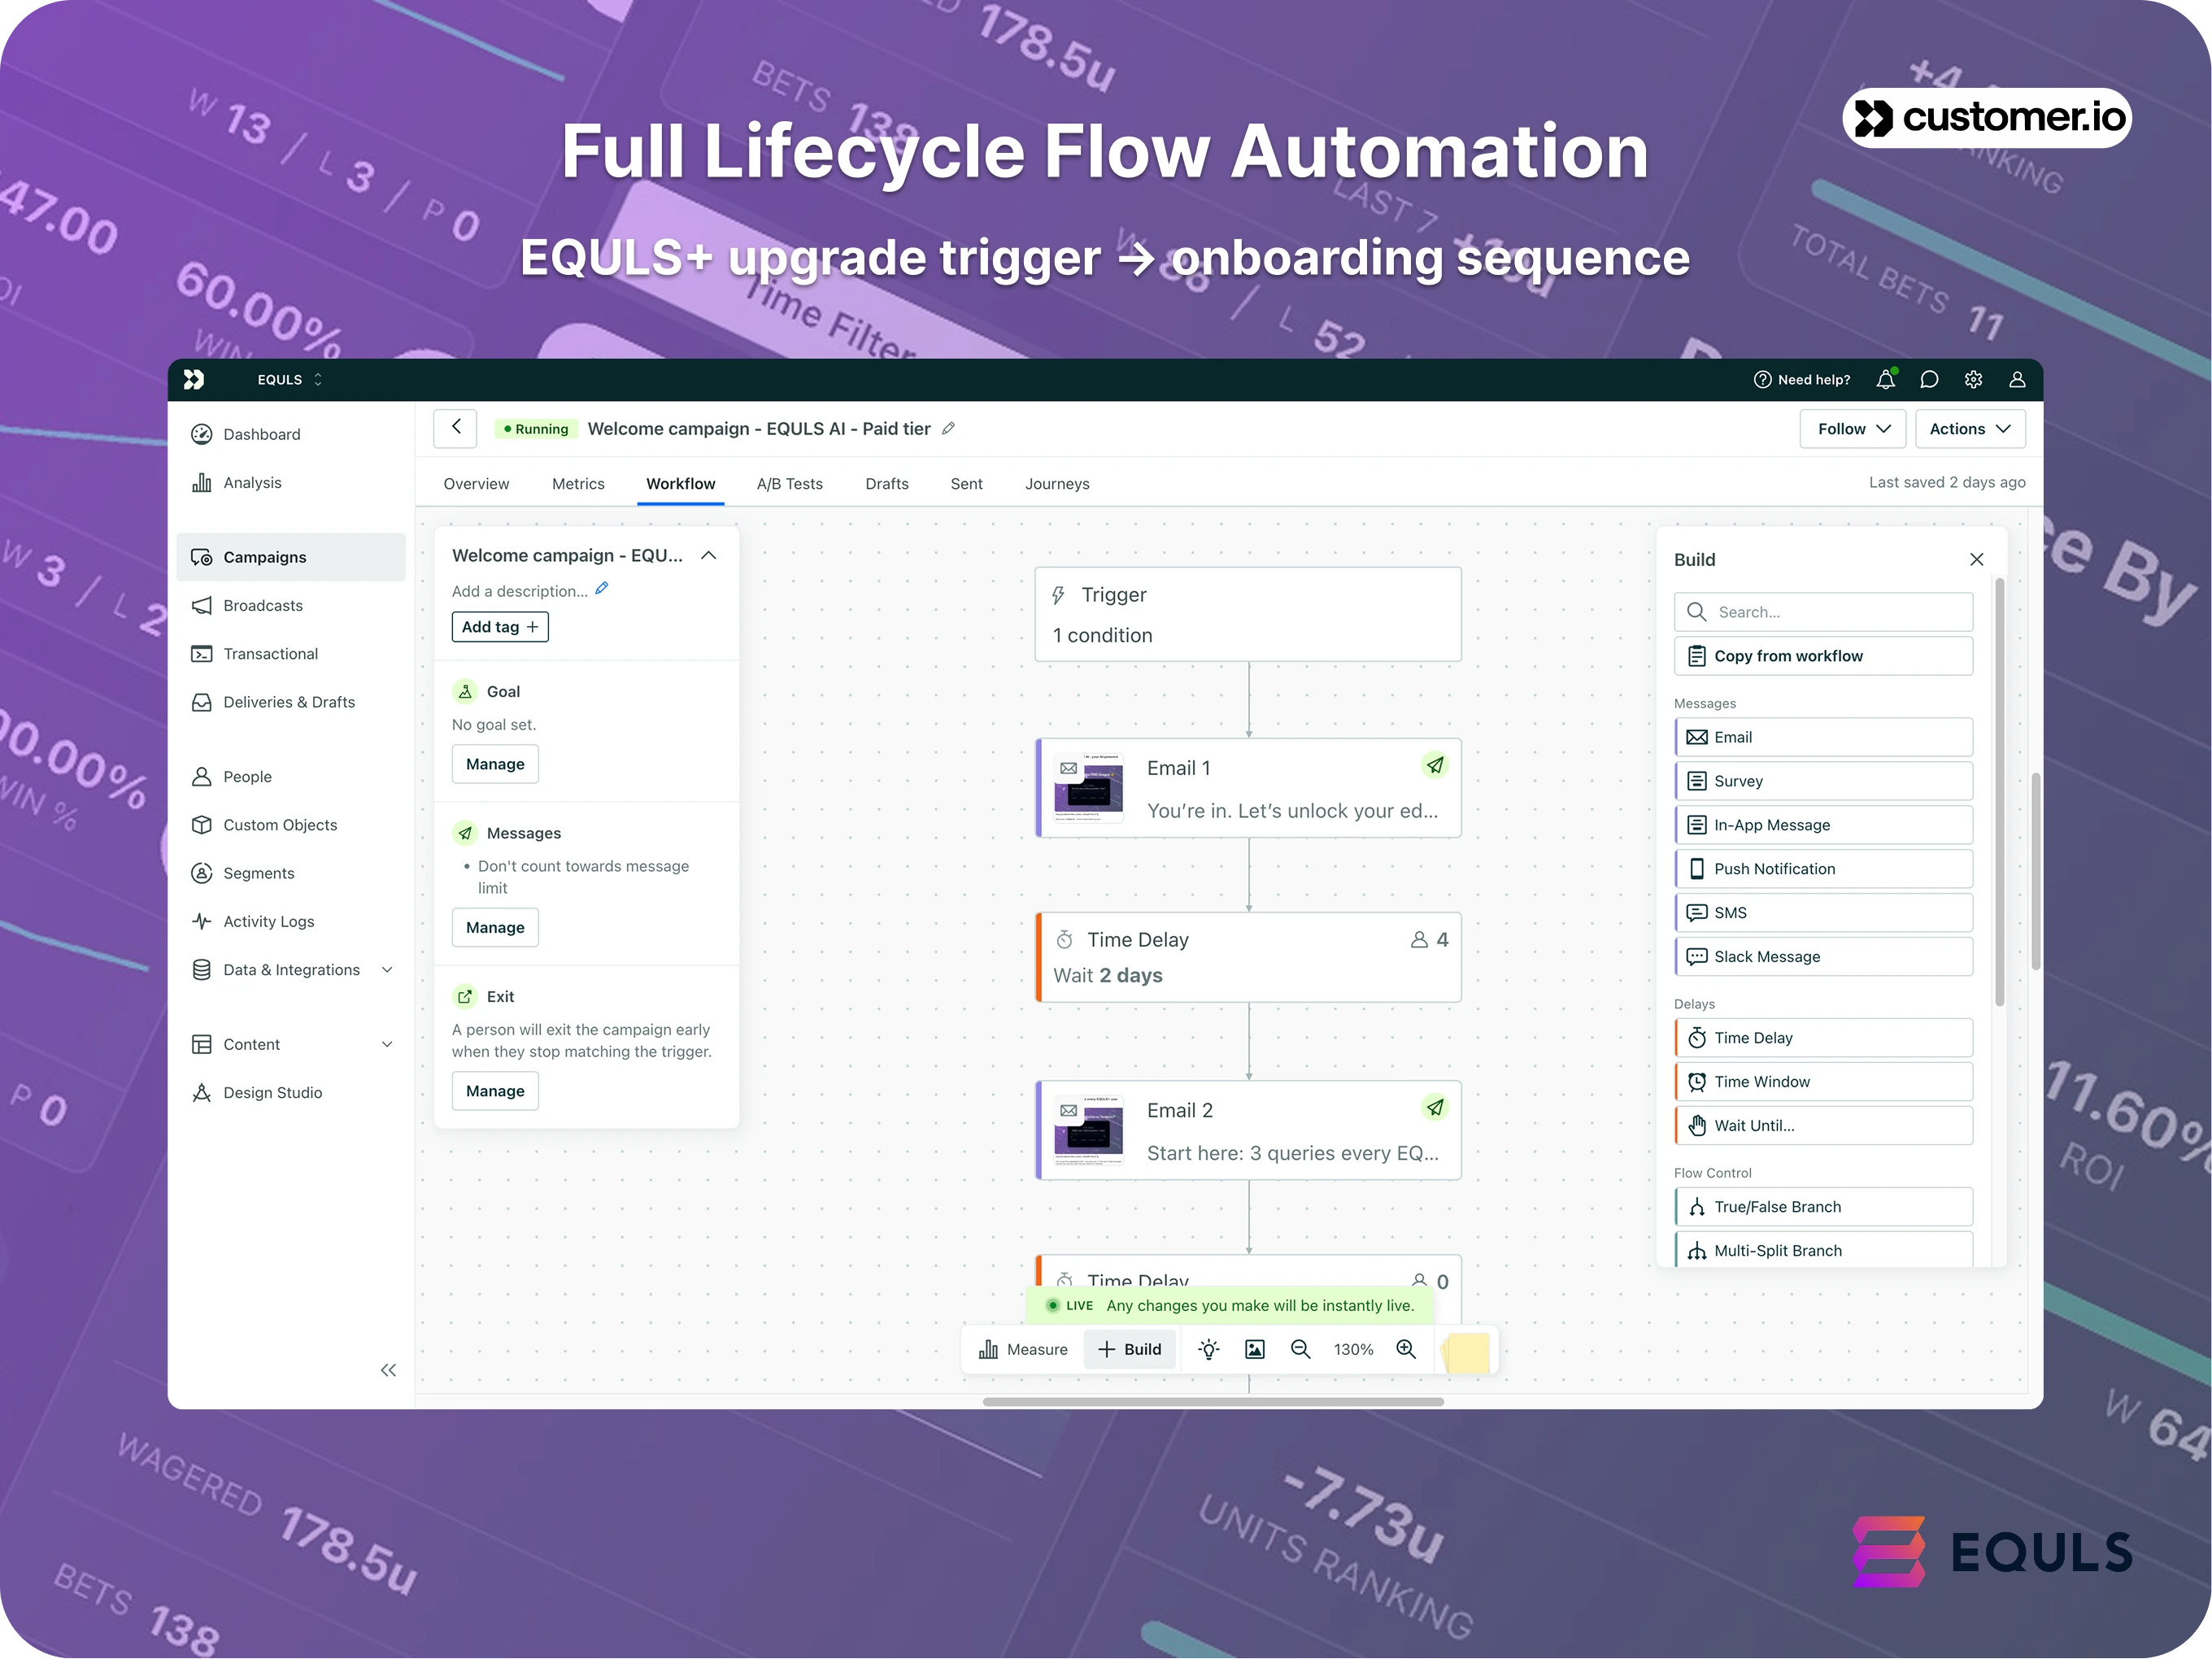Open the Follow dropdown
The height and width of the screenshot is (1659, 2212).
[x=1853, y=429]
